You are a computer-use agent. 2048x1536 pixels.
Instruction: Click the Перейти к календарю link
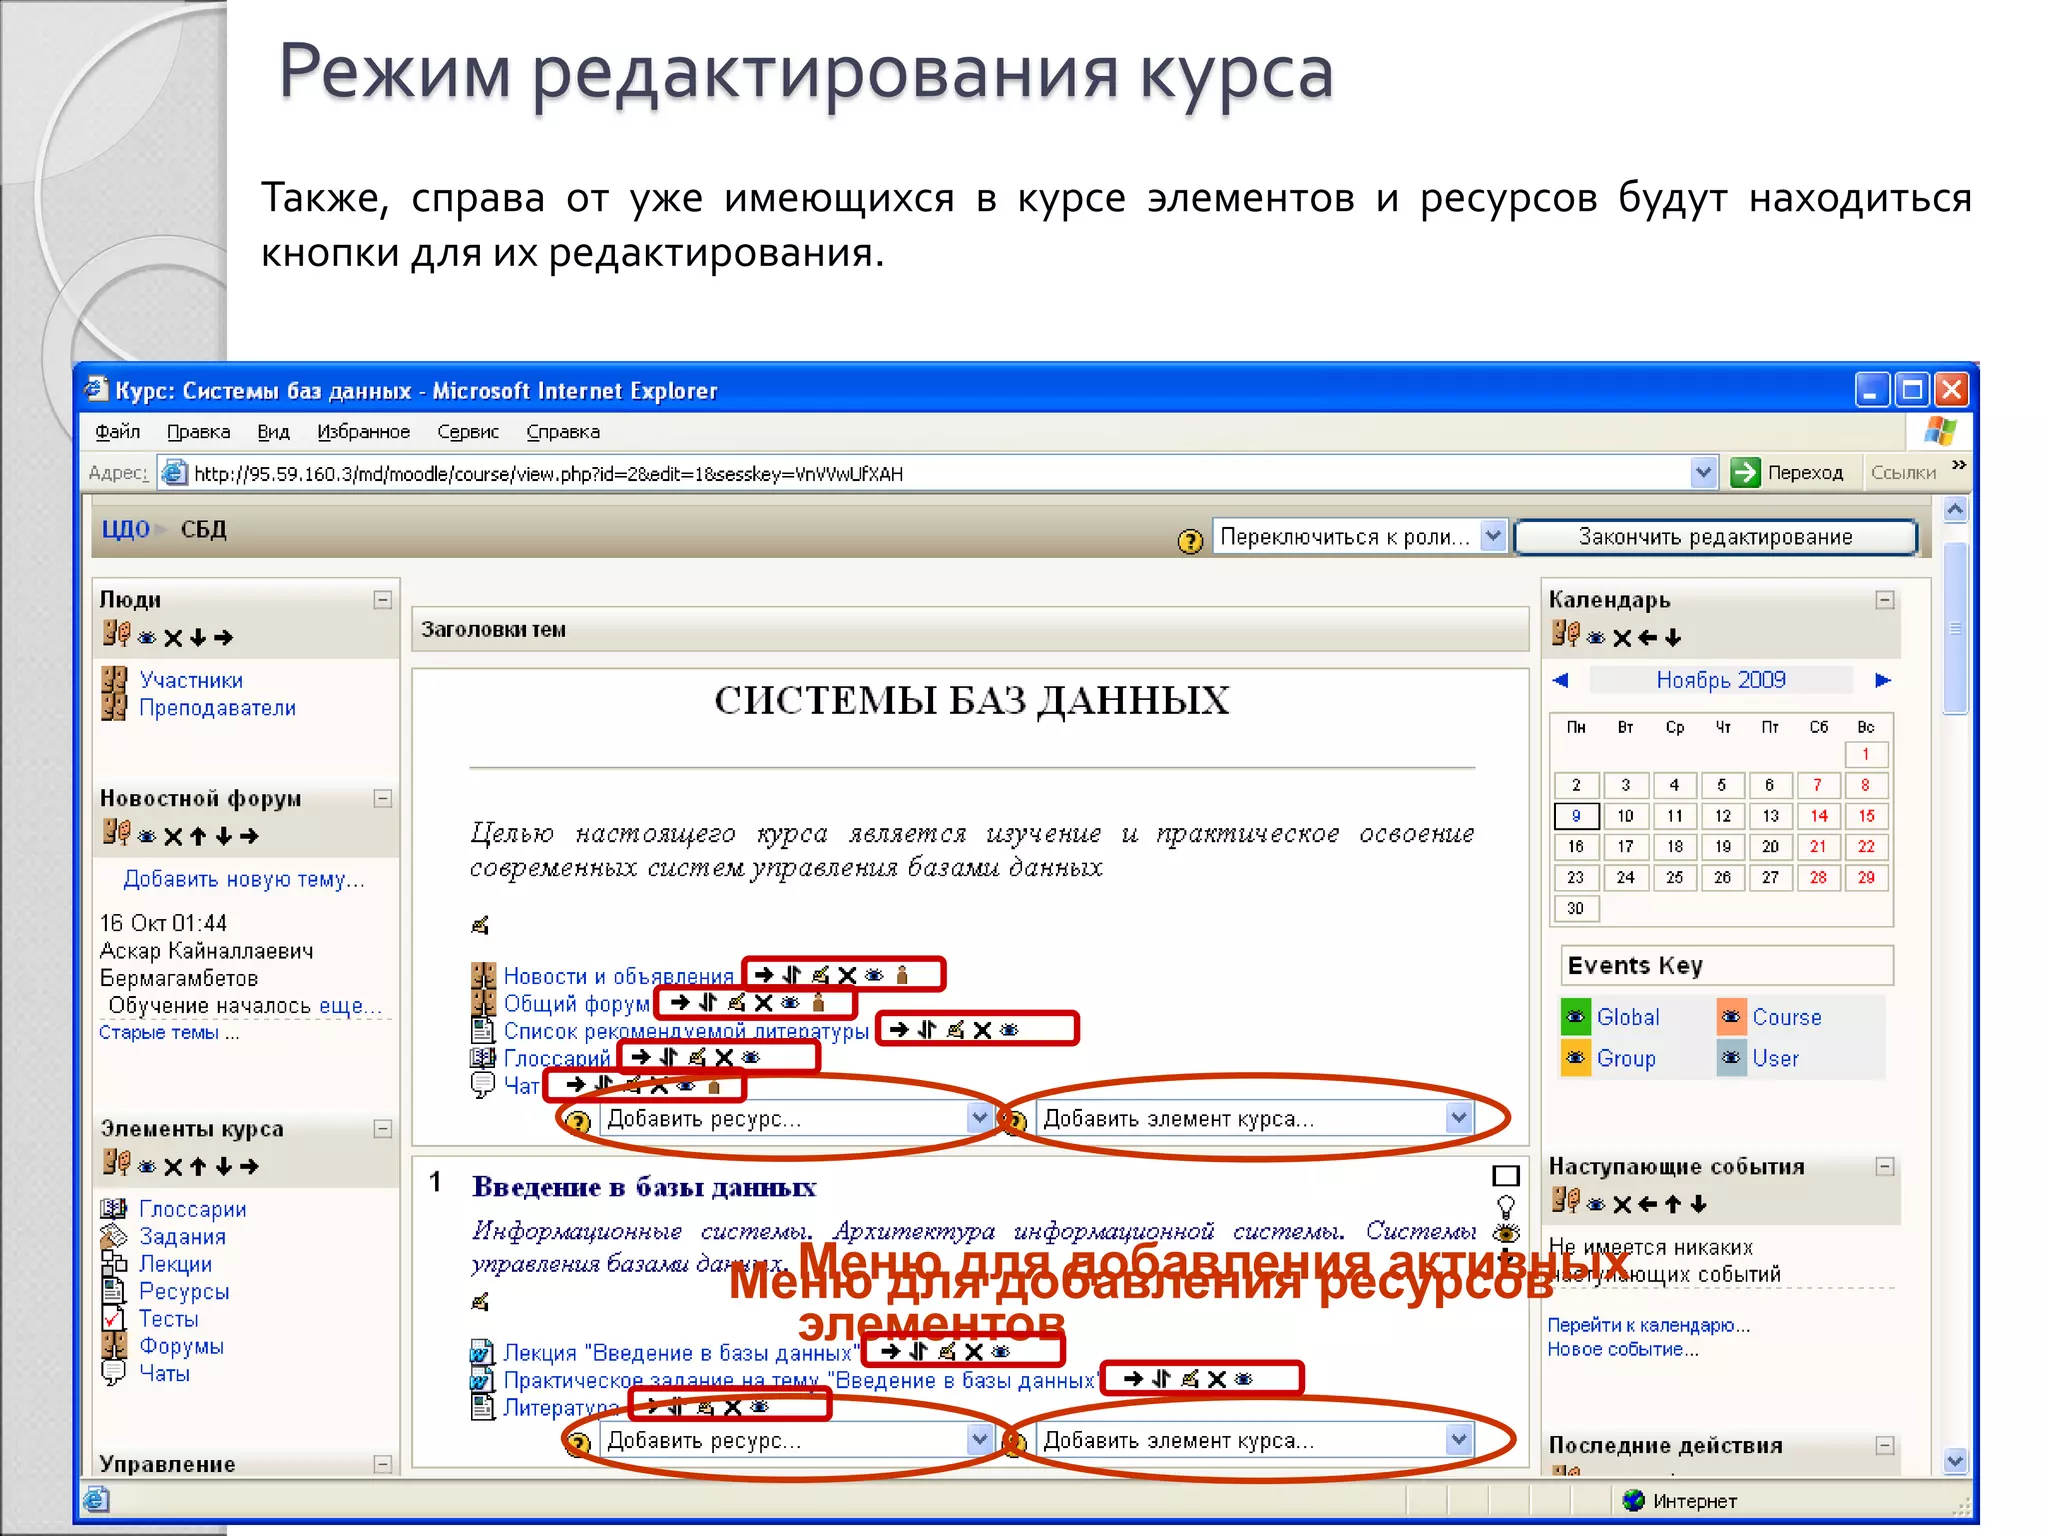pyautogui.click(x=1649, y=1325)
